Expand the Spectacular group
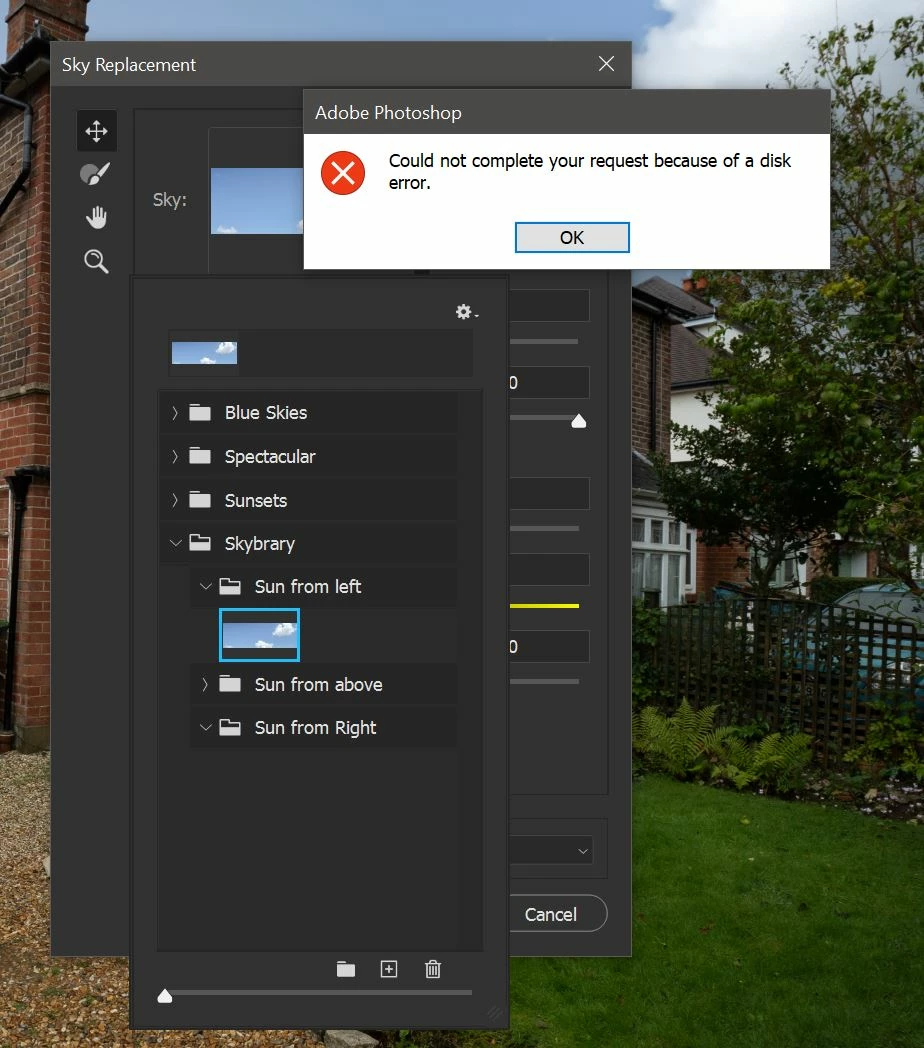Image resolution: width=924 pixels, height=1048 pixels. coord(175,456)
